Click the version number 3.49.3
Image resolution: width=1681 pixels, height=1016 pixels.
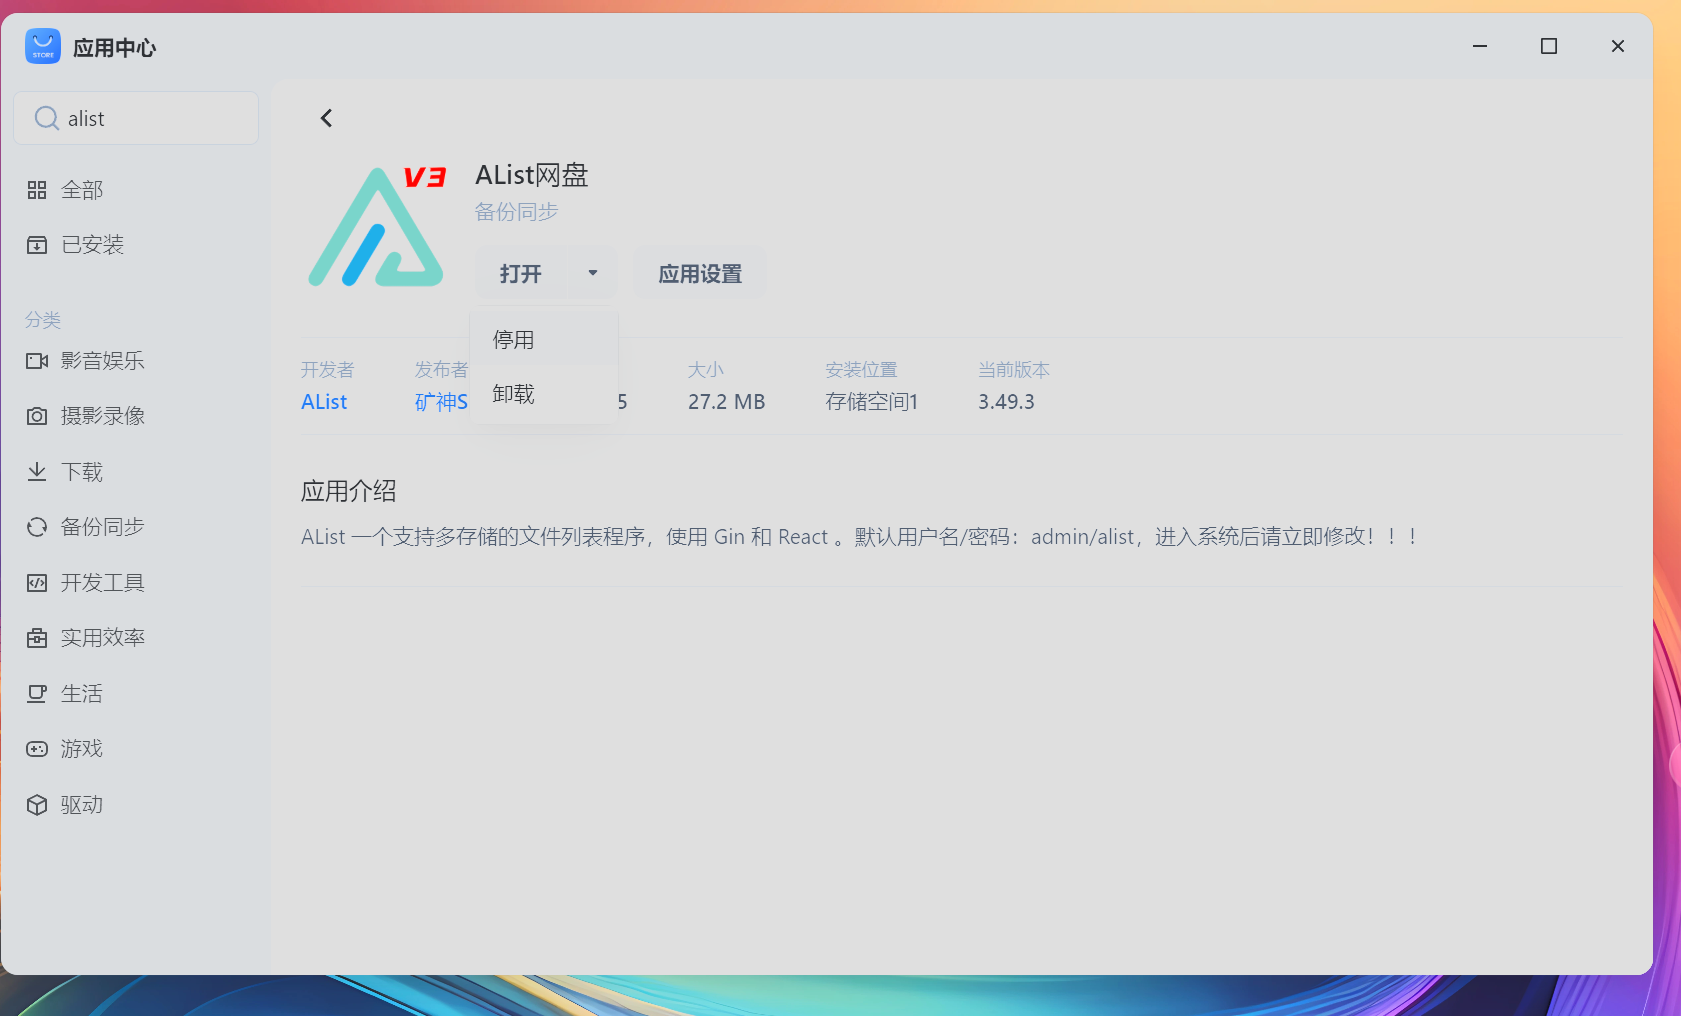click(1006, 402)
